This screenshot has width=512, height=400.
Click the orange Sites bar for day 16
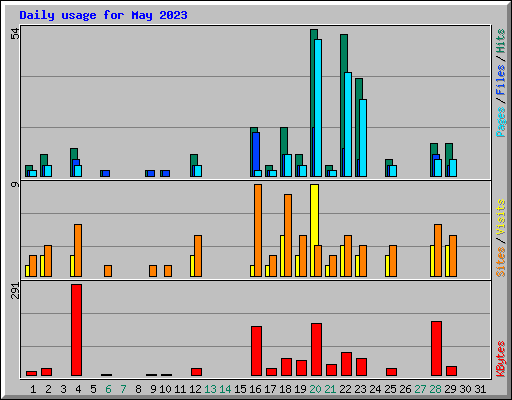(258, 230)
